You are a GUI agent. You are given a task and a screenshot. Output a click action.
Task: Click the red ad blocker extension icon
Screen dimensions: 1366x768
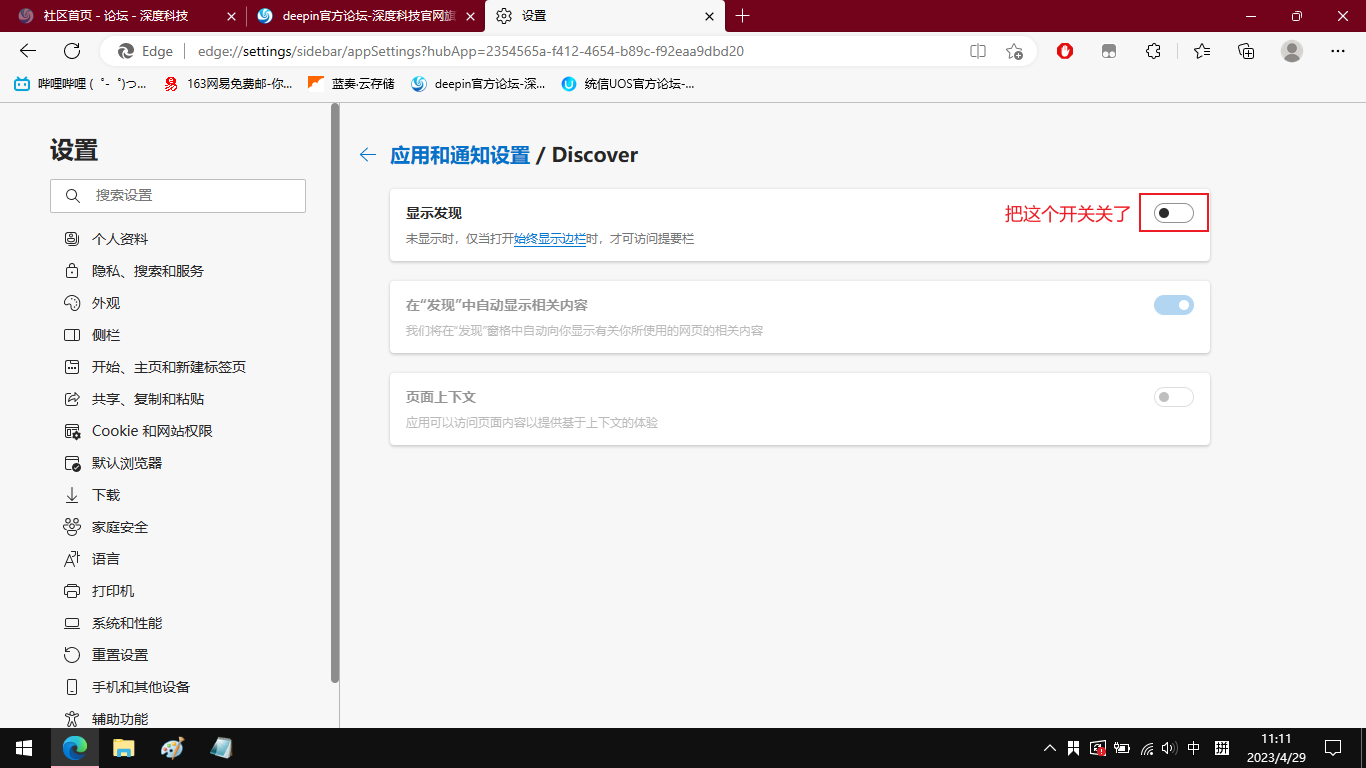click(1064, 51)
